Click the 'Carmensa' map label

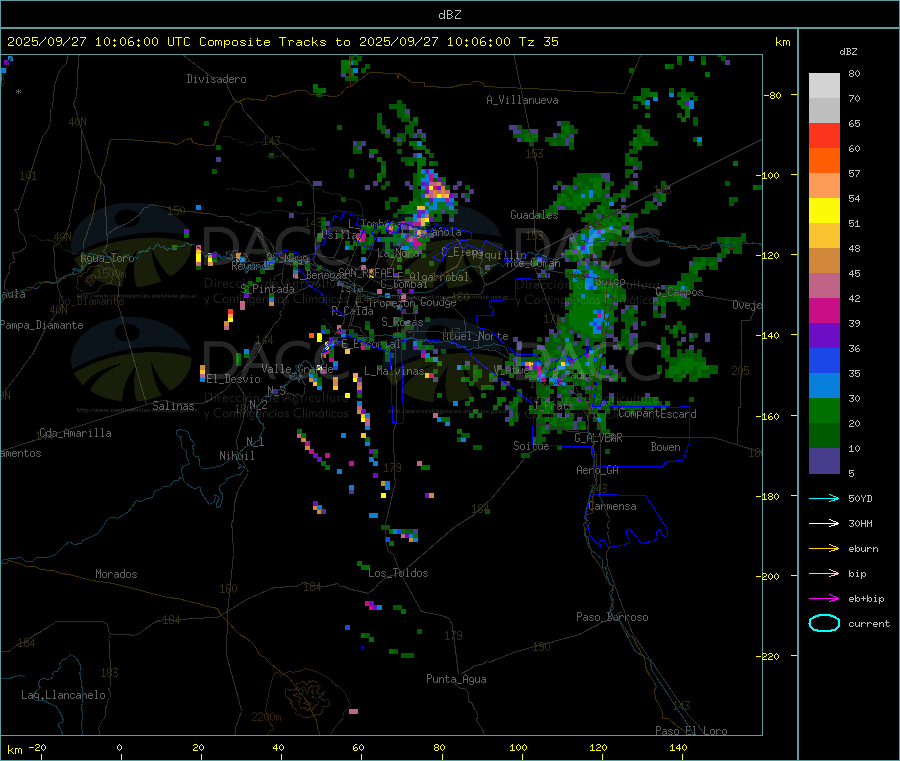(612, 506)
